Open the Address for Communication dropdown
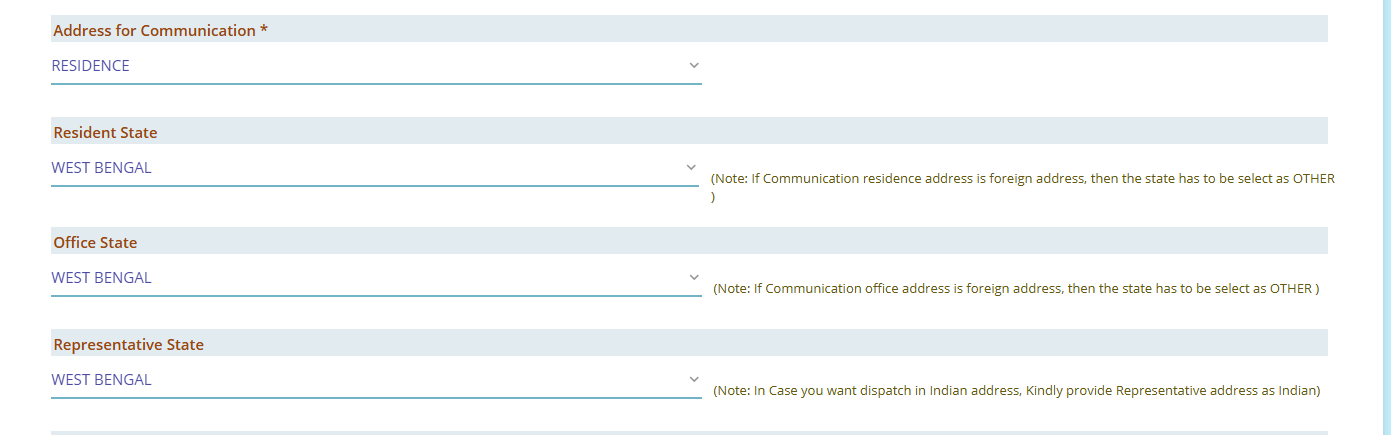Screen dimensions: 1391x435 pyautogui.click(x=376, y=67)
